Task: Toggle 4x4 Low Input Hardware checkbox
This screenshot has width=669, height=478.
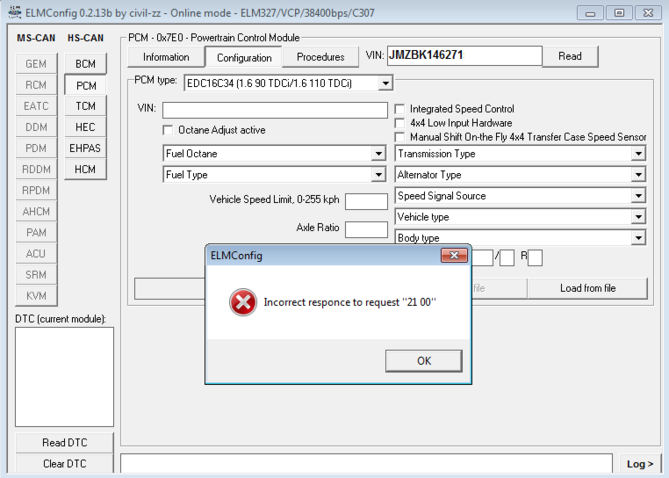Action: (400, 123)
